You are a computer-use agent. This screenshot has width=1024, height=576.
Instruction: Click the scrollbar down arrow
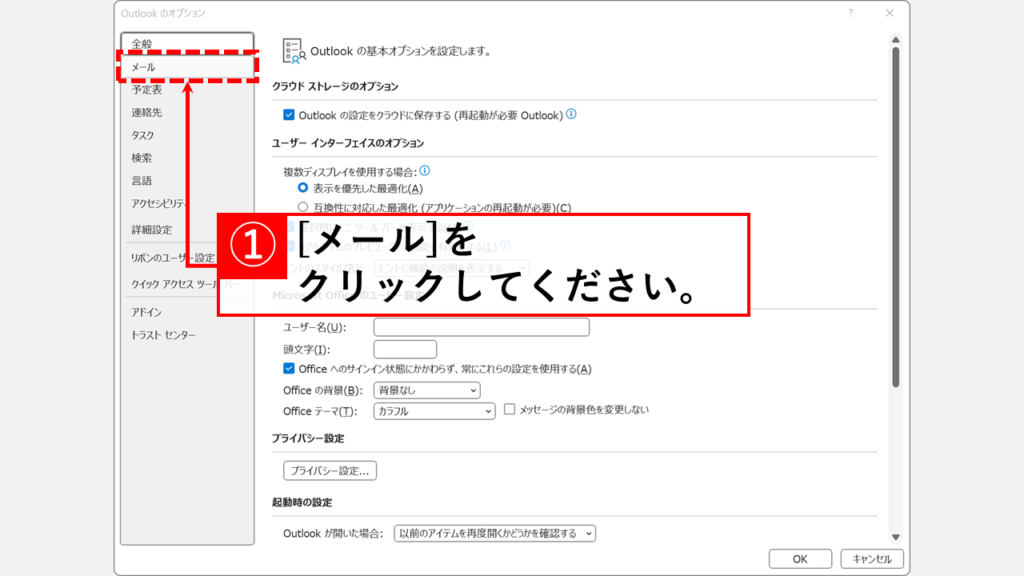click(896, 537)
